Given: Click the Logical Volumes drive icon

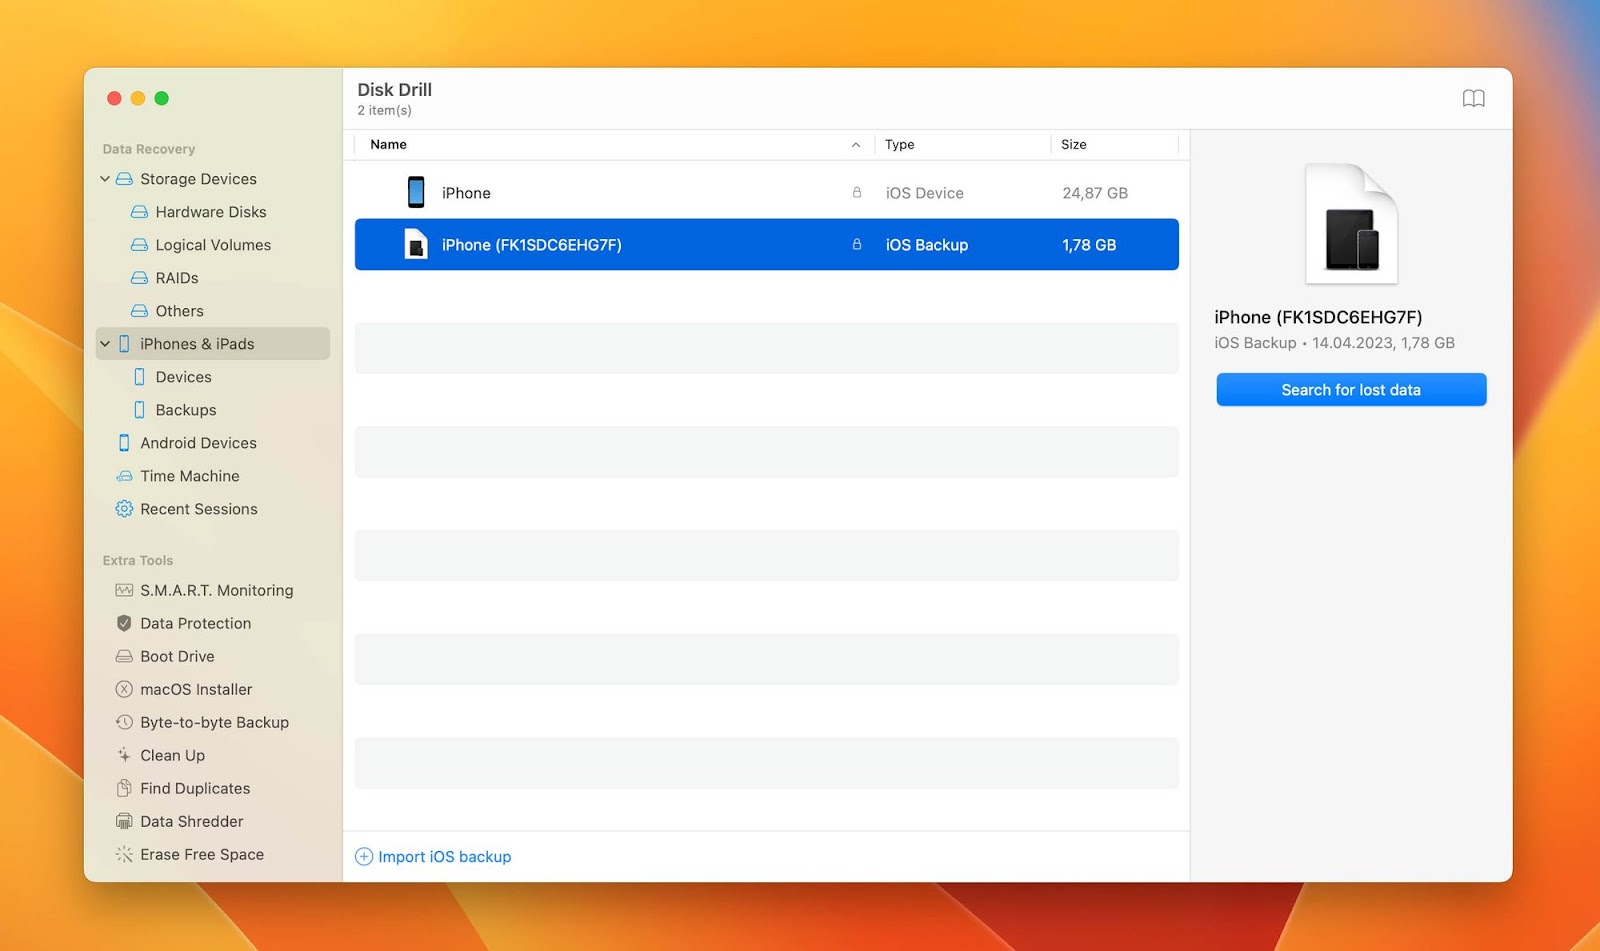Looking at the screenshot, I should point(140,245).
